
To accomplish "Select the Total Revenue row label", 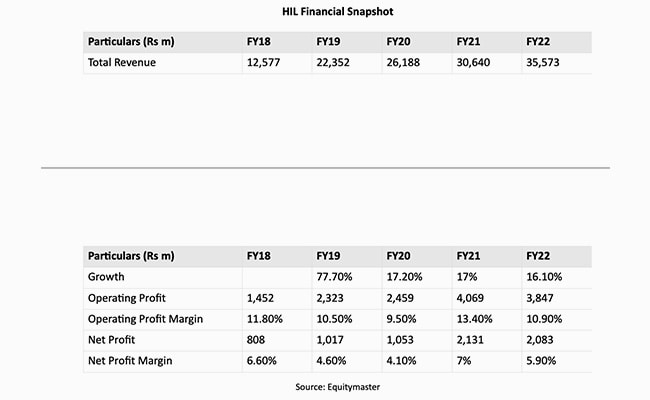I will [122, 63].
